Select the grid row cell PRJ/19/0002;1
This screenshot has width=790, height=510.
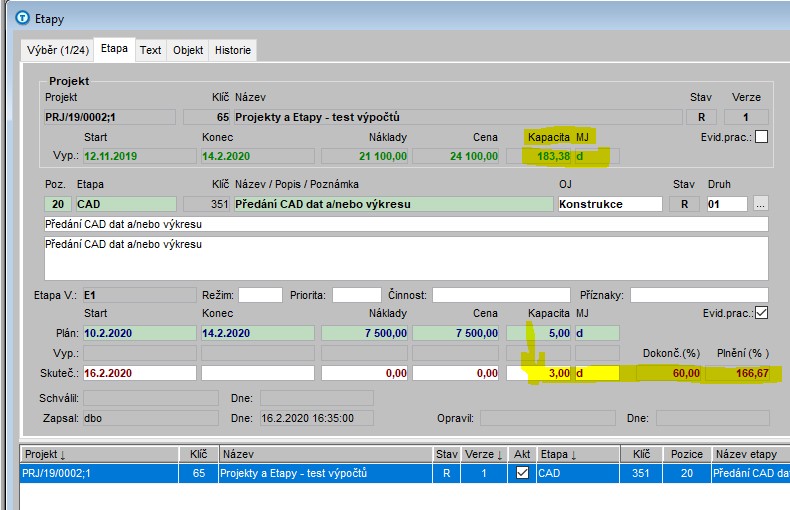click(99, 473)
